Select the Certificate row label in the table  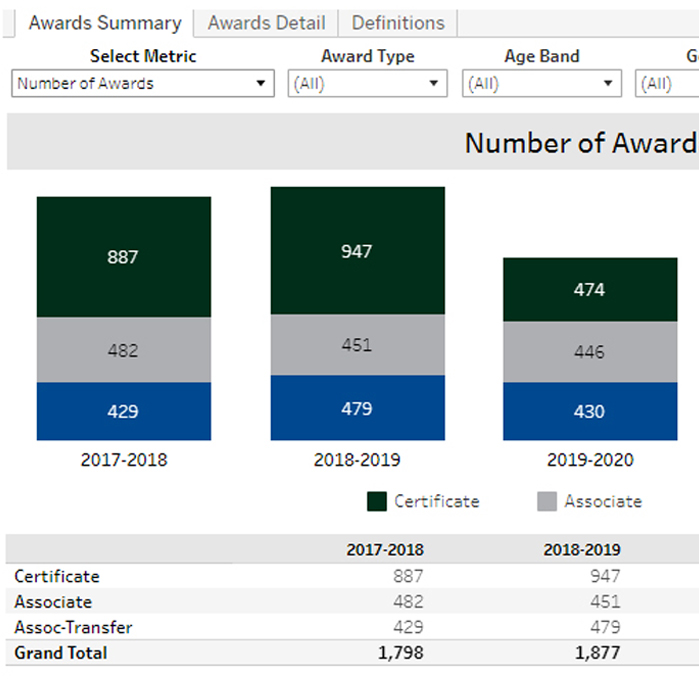[57, 576]
